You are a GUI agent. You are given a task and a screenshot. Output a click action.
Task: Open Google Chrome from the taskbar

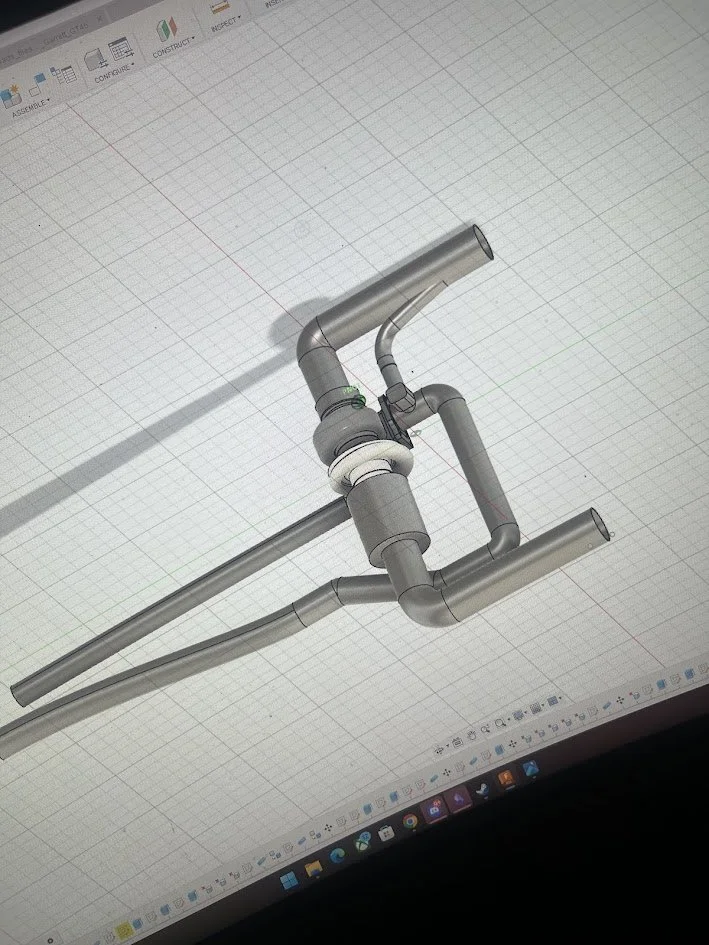[x=411, y=821]
